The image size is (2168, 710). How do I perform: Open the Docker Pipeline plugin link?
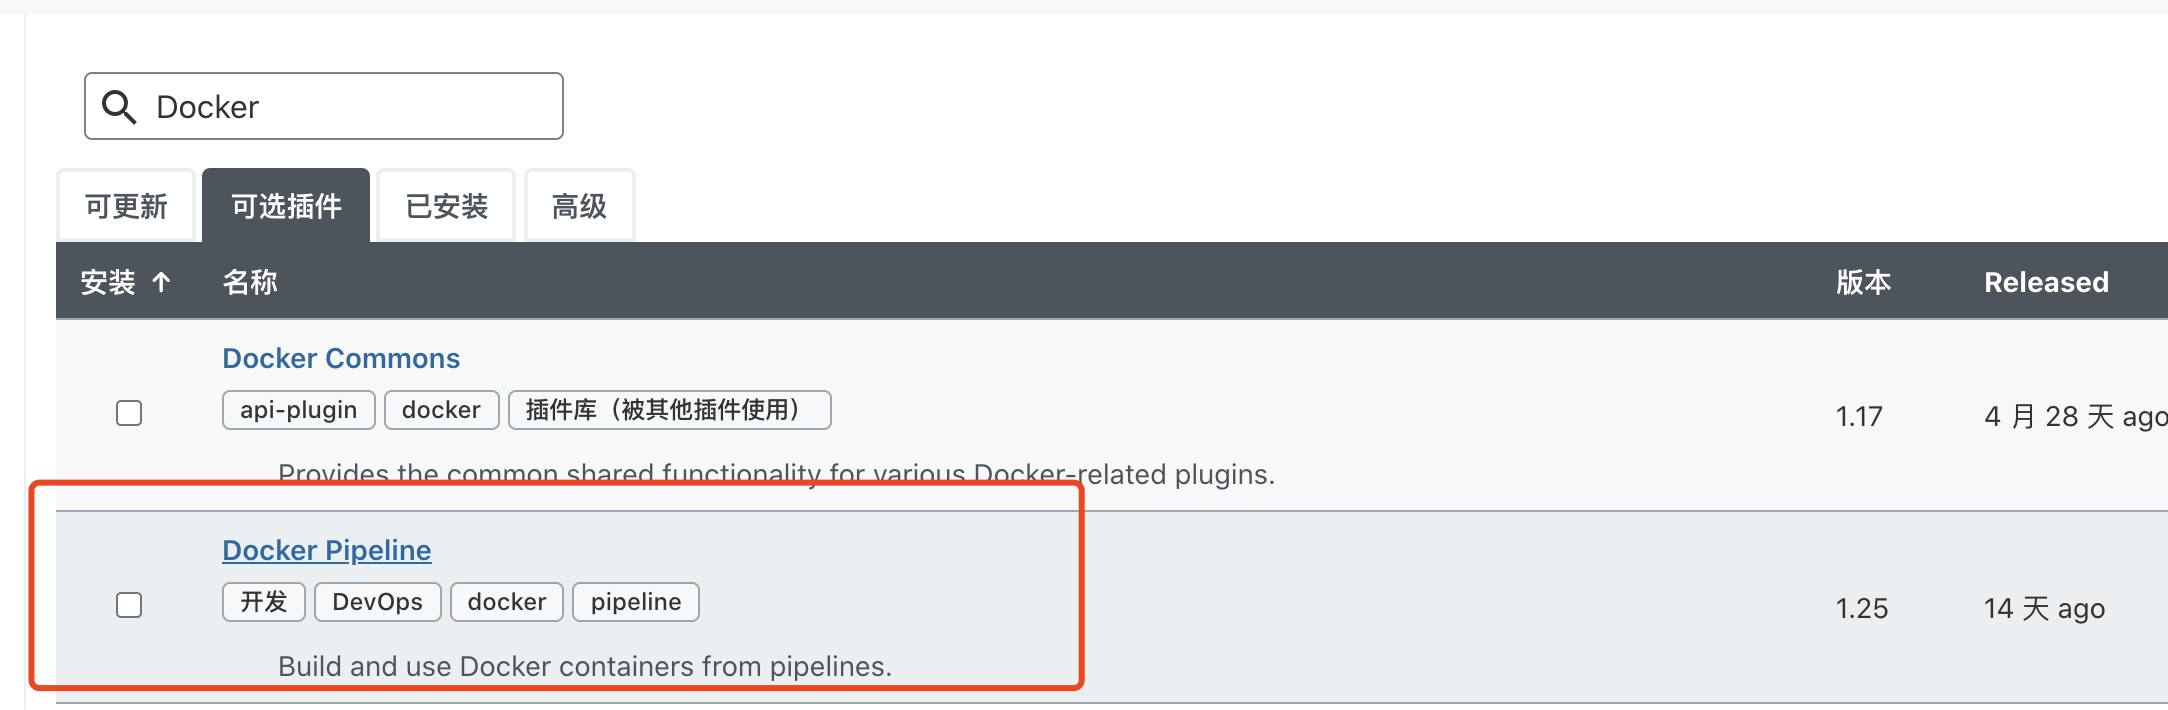coord(327,550)
